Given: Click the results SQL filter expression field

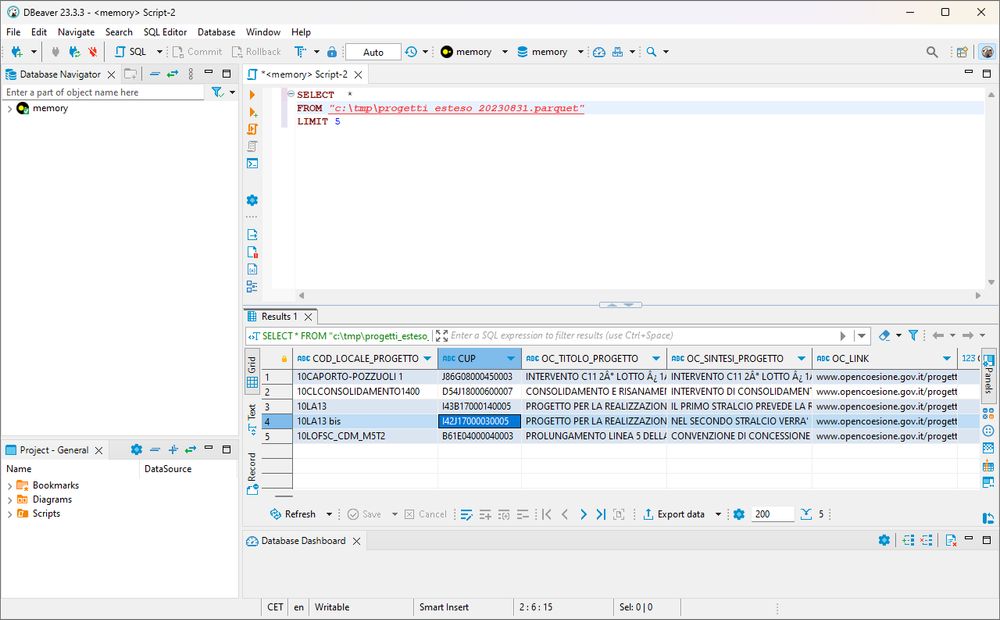Looking at the screenshot, I should coord(641,336).
